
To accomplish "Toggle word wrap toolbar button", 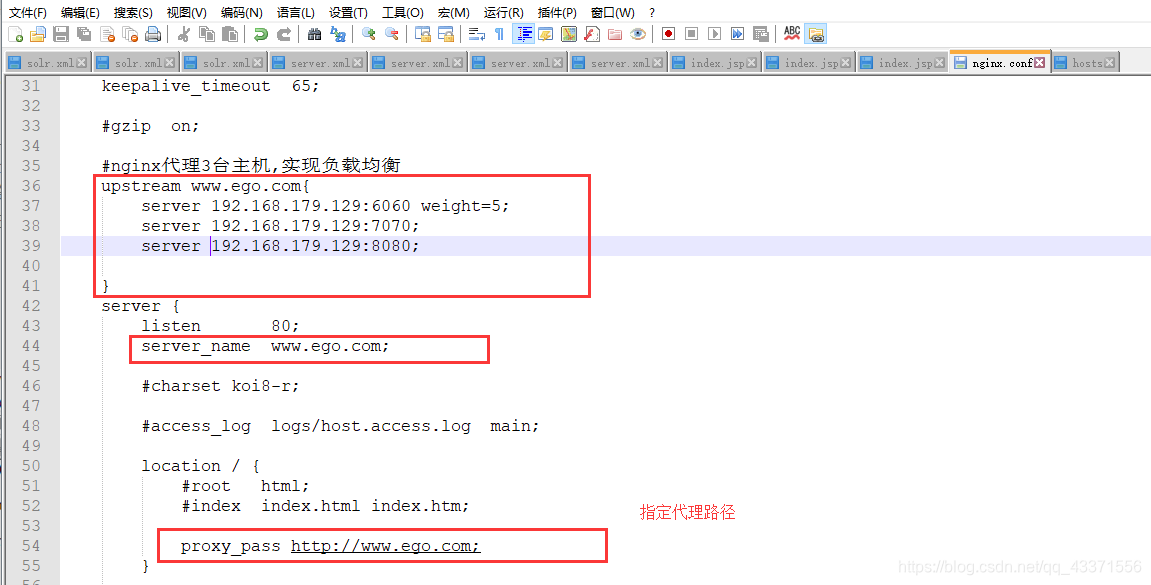I will click(476, 34).
